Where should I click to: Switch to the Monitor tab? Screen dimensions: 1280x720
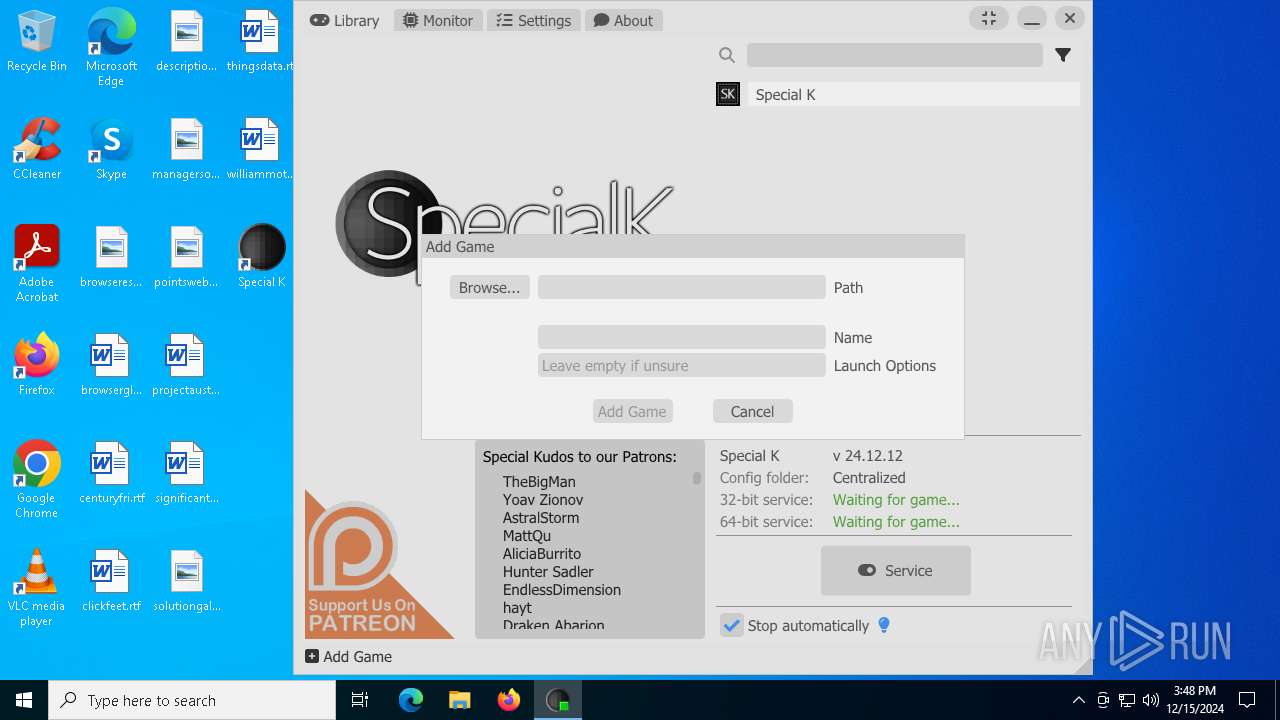pyautogui.click(x=438, y=20)
